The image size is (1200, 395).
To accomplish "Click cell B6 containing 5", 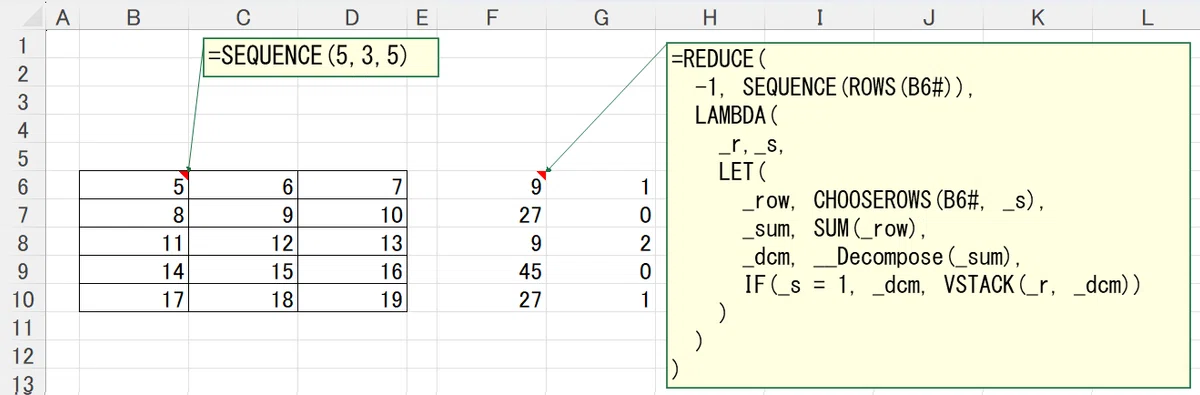I will point(133,185).
